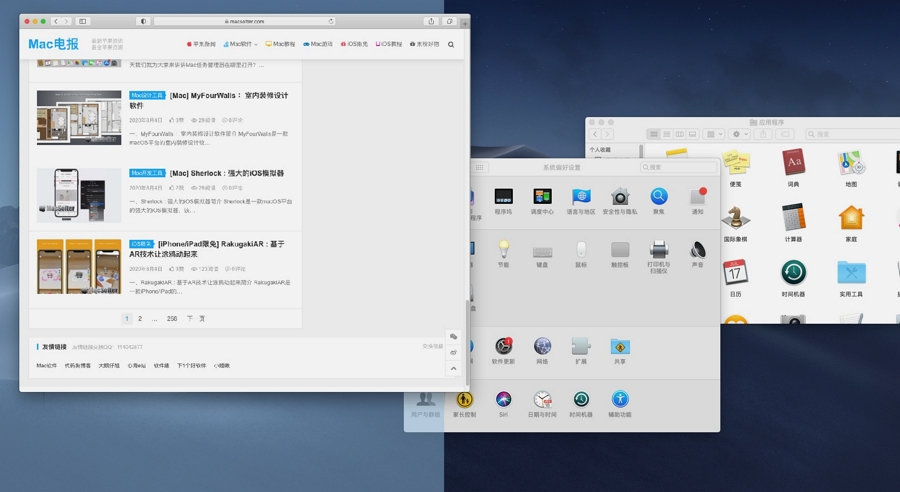Click Finder edit tags button
The image size is (900, 492).
785,134
